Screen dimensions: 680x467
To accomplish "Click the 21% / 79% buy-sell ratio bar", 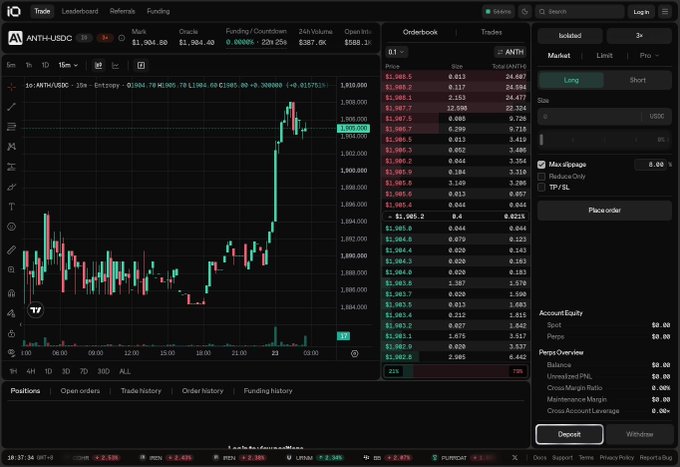I will 455,371.
